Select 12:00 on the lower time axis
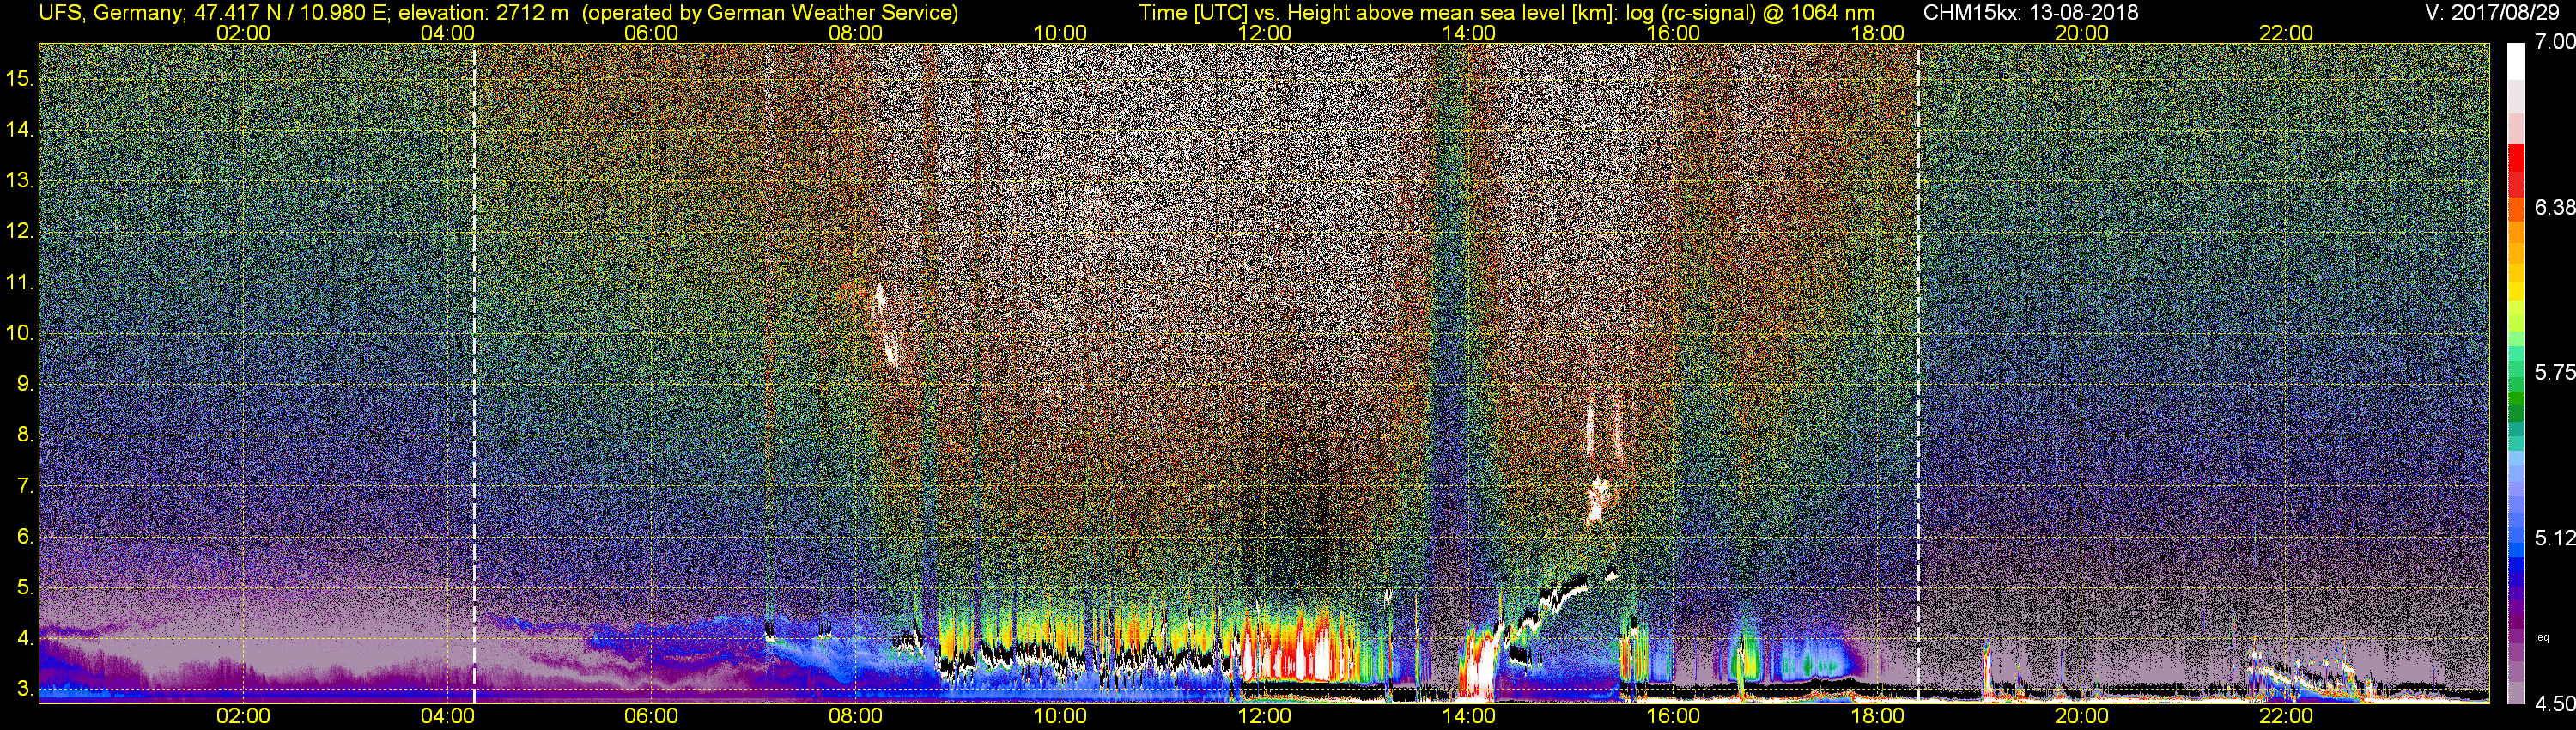The image size is (2576, 730). (1265, 717)
